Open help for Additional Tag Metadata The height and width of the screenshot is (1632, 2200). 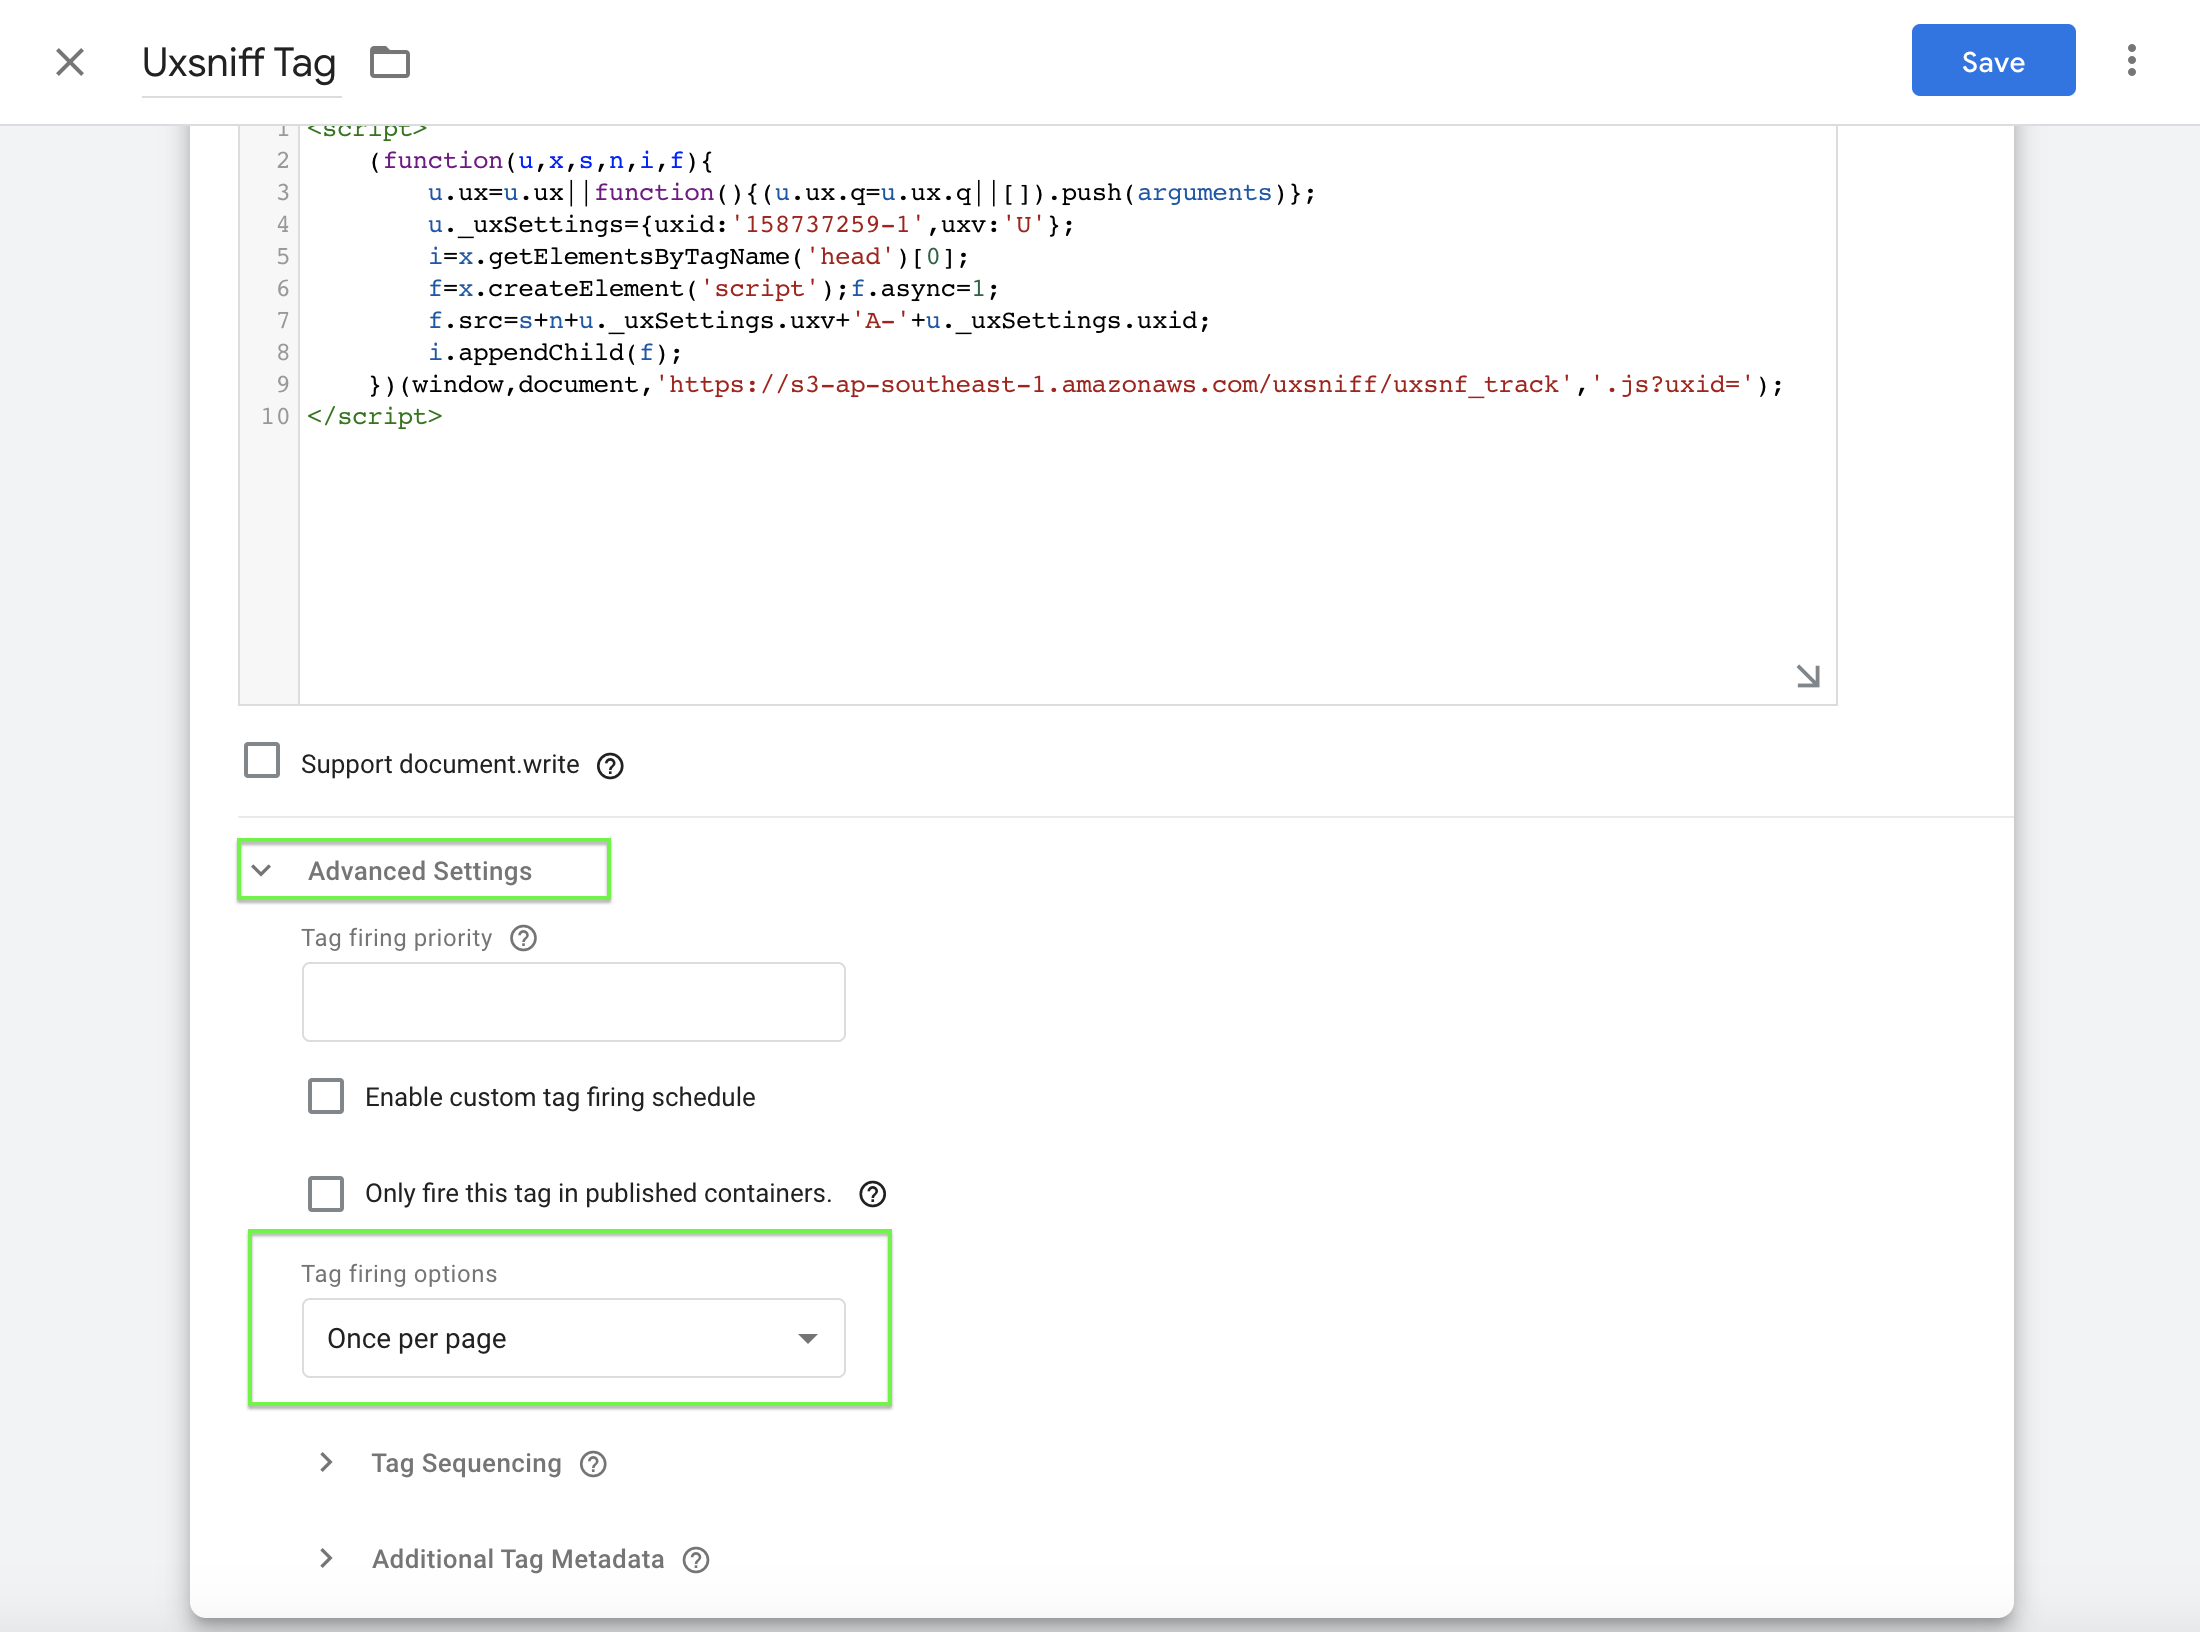696,1560
